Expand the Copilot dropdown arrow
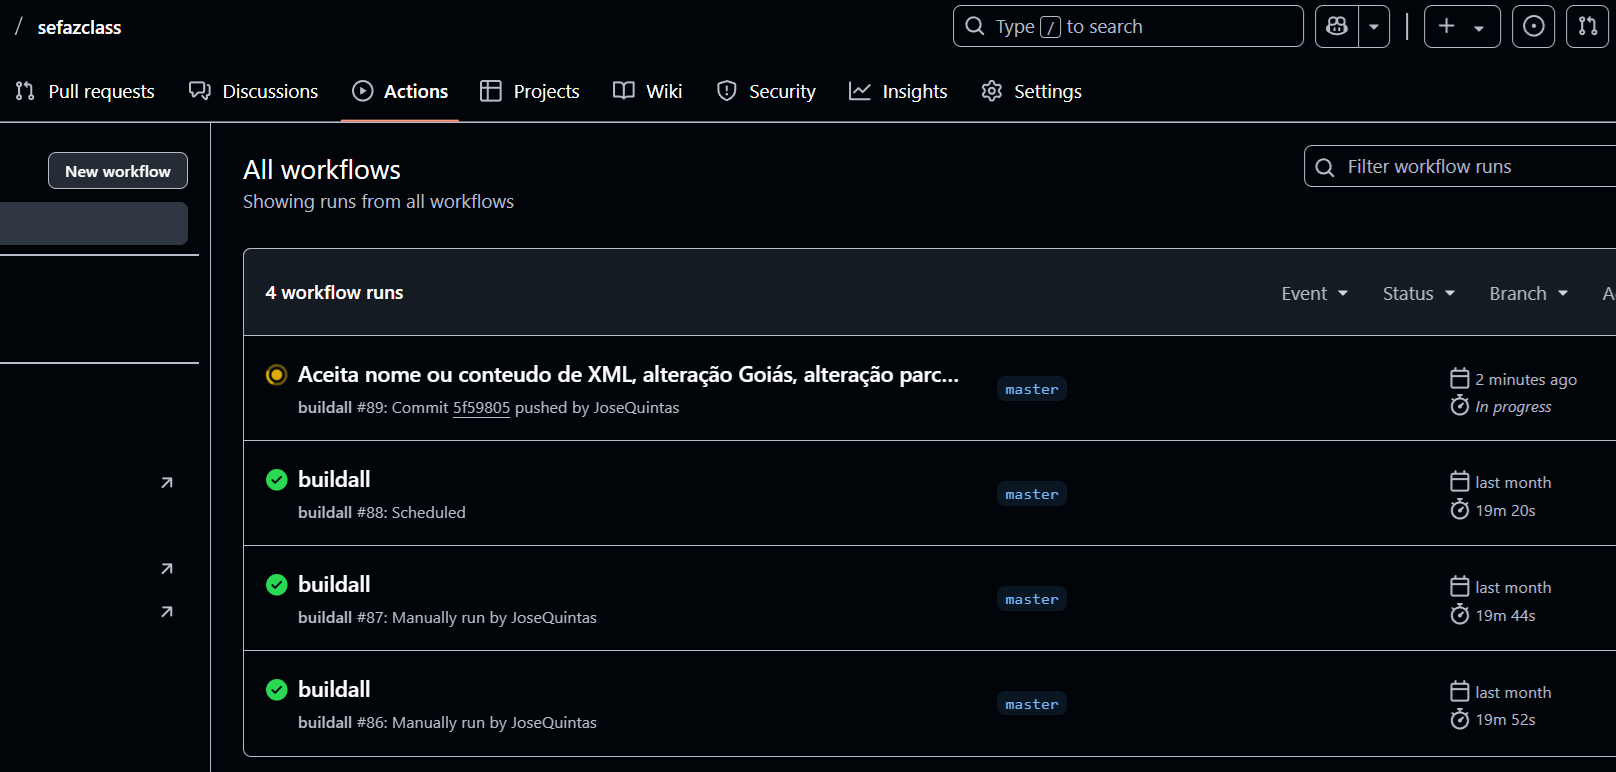The width and height of the screenshot is (1616, 772). point(1374,27)
